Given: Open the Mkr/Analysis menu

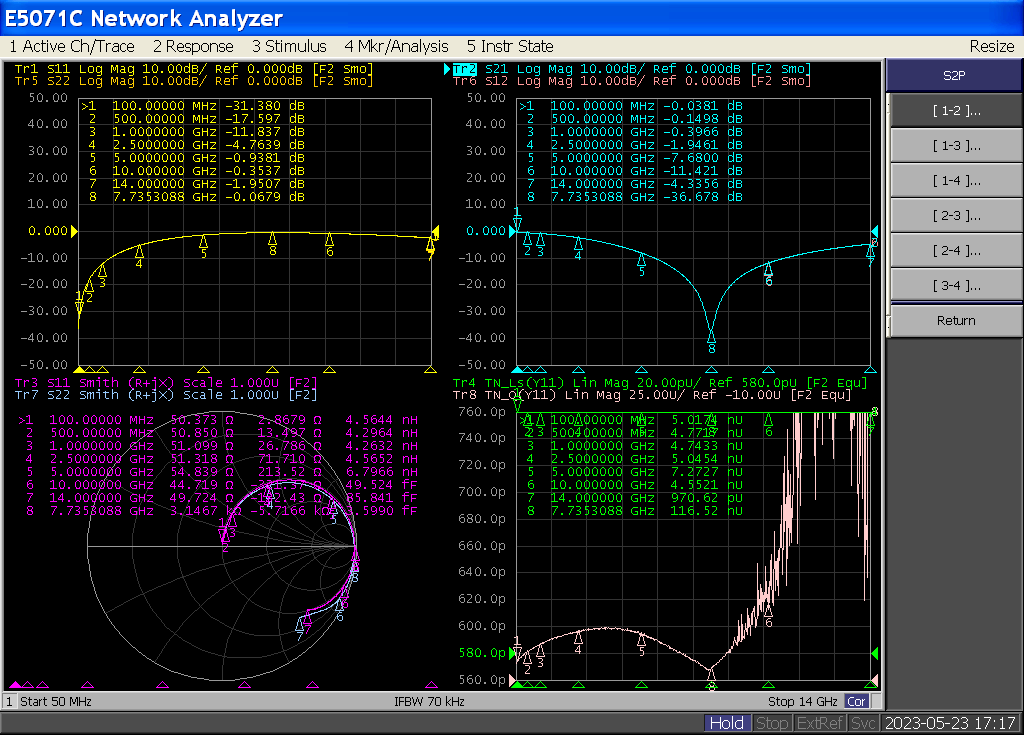Looking at the screenshot, I should (x=396, y=46).
